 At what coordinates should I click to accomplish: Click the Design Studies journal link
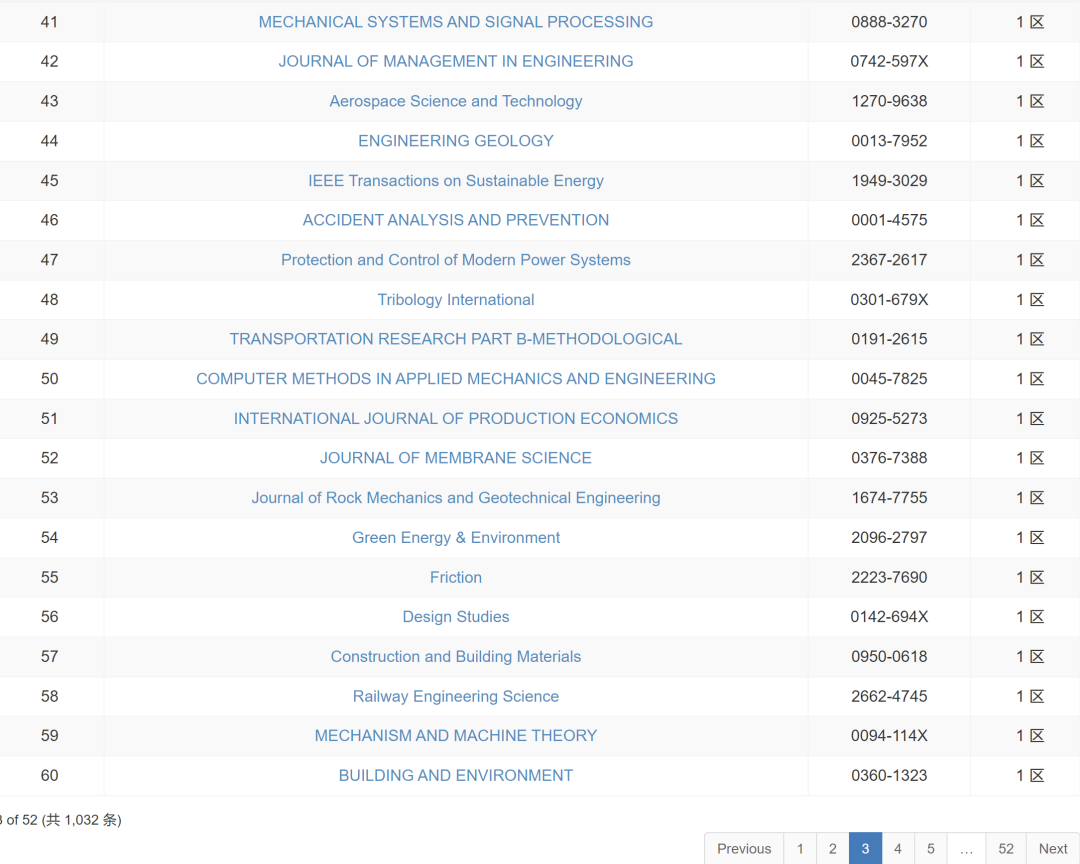click(455, 617)
